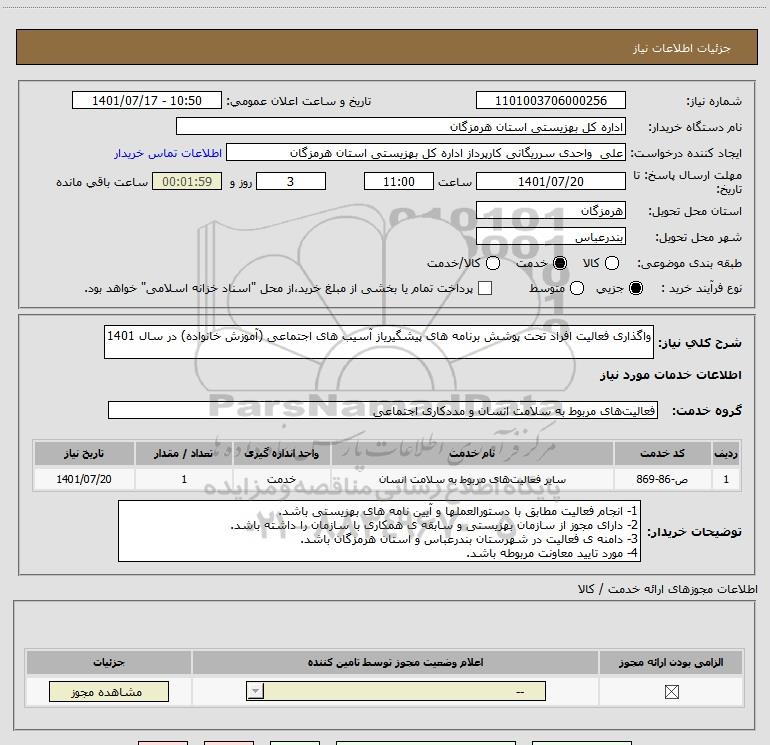Click the service name cell سایر فعالیت‌های مربوط به سلامت انسان
Image resolution: width=770 pixels, height=745 pixels.
click(472, 479)
